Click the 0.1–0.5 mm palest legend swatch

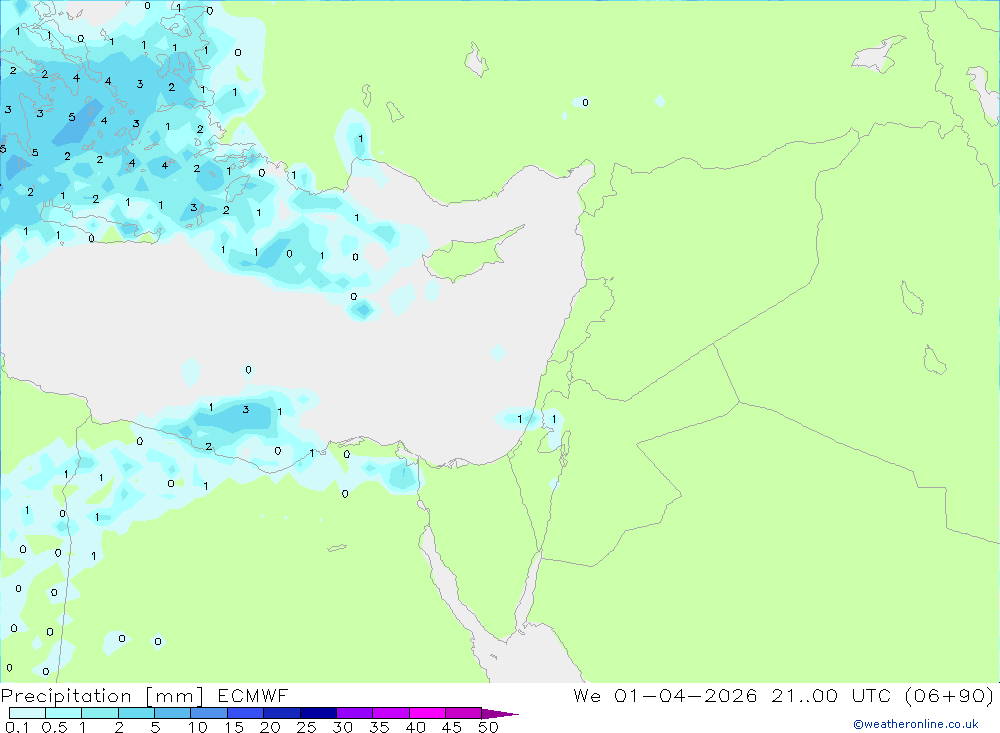coord(27,713)
